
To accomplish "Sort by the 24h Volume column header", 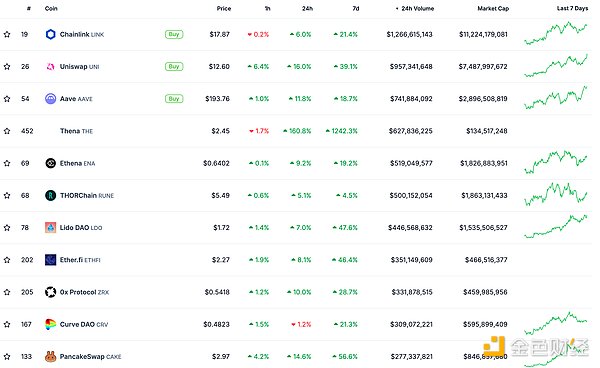I will tap(415, 8).
